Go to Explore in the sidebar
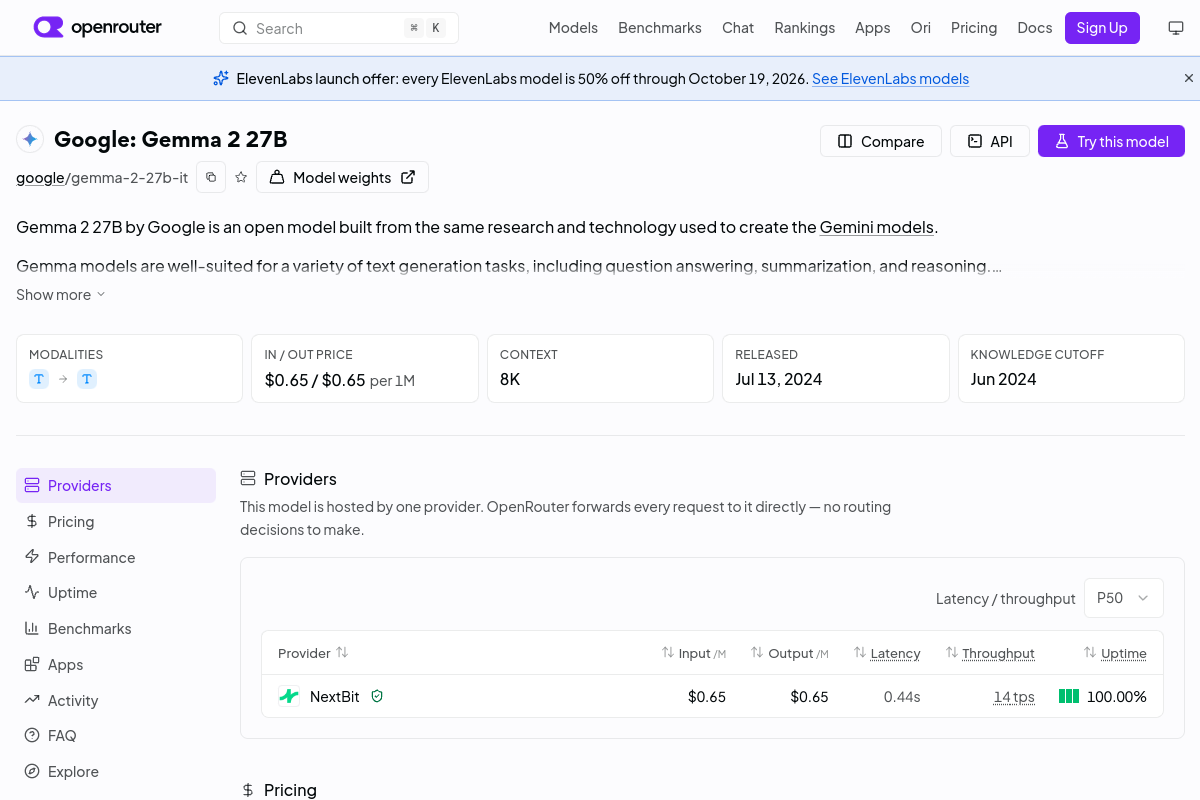The height and width of the screenshot is (800, 1200). point(116,771)
